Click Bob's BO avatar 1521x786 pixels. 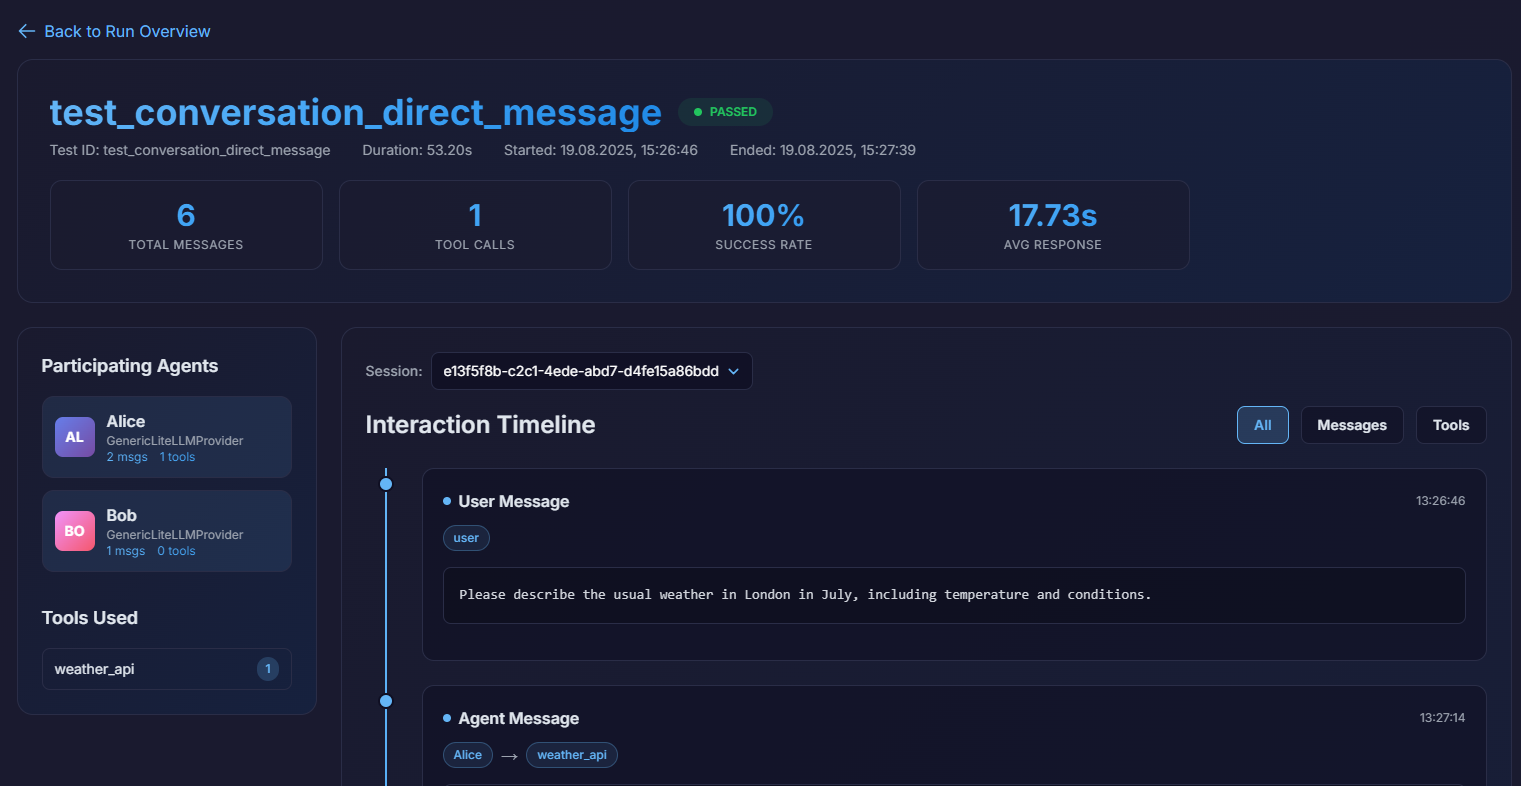tap(75, 531)
